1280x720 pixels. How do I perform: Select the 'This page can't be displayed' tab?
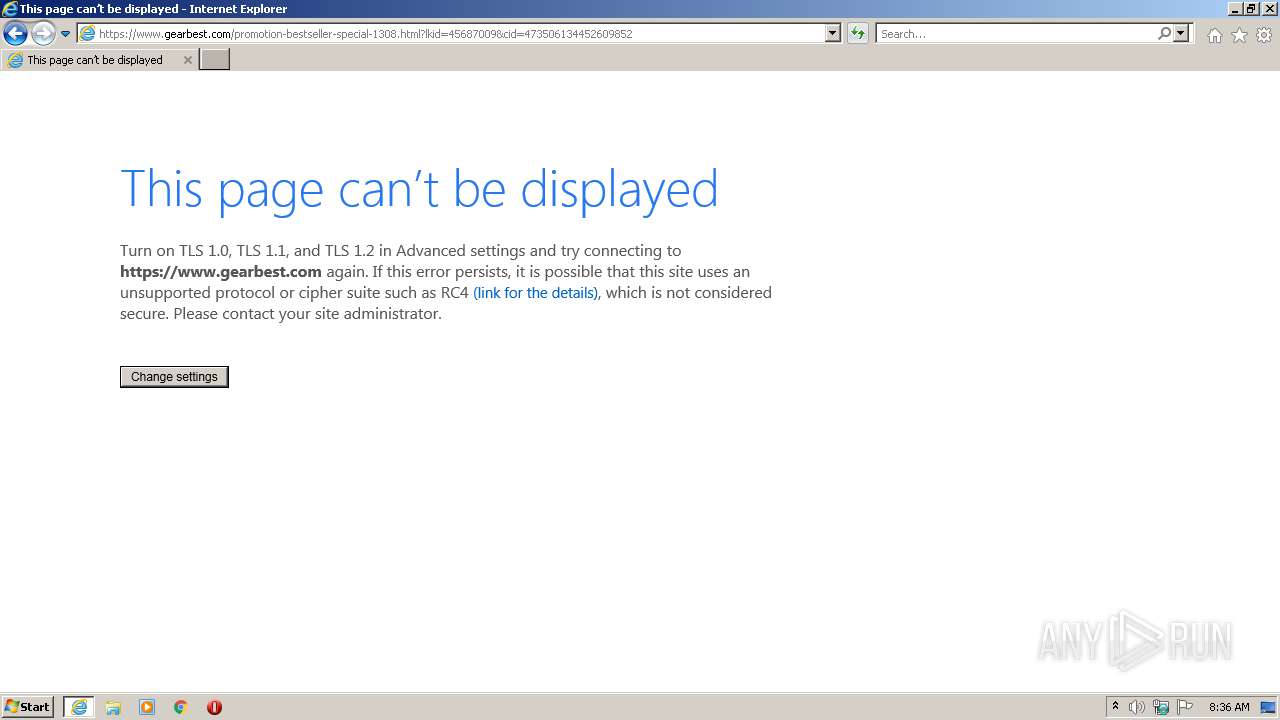pyautogui.click(x=100, y=60)
